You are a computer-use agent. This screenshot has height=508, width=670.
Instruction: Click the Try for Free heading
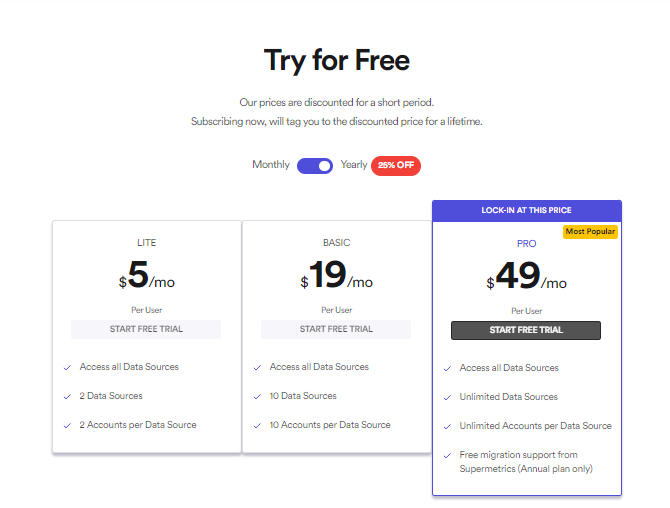pyautogui.click(x=337, y=60)
